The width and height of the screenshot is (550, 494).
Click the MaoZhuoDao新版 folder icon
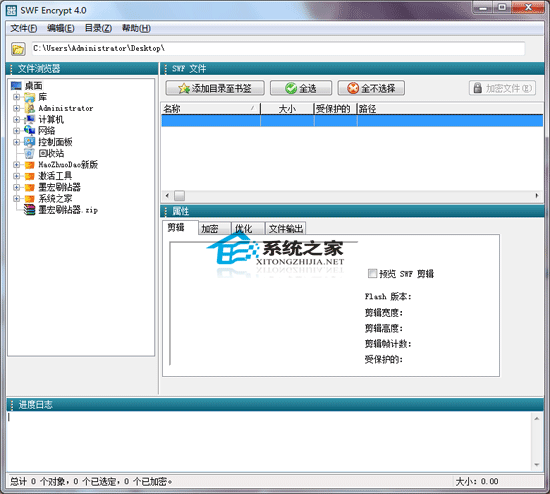pos(29,165)
